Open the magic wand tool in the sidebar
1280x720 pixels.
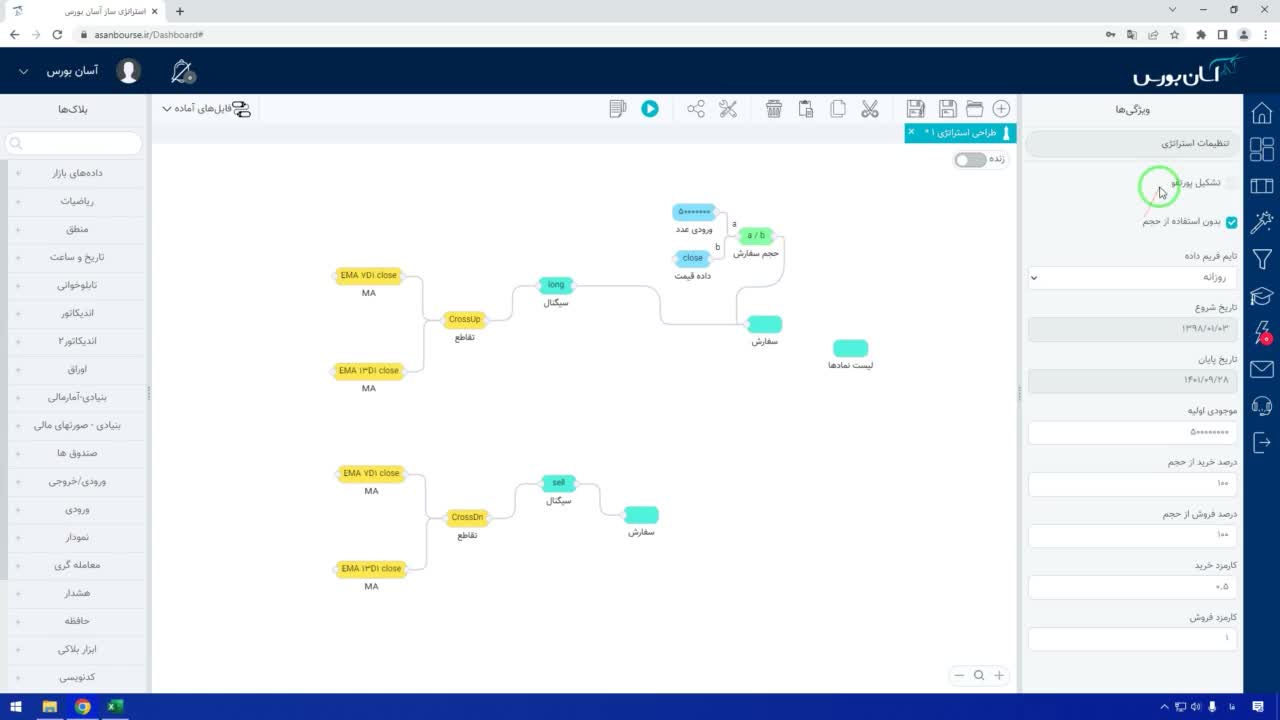click(x=1262, y=222)
